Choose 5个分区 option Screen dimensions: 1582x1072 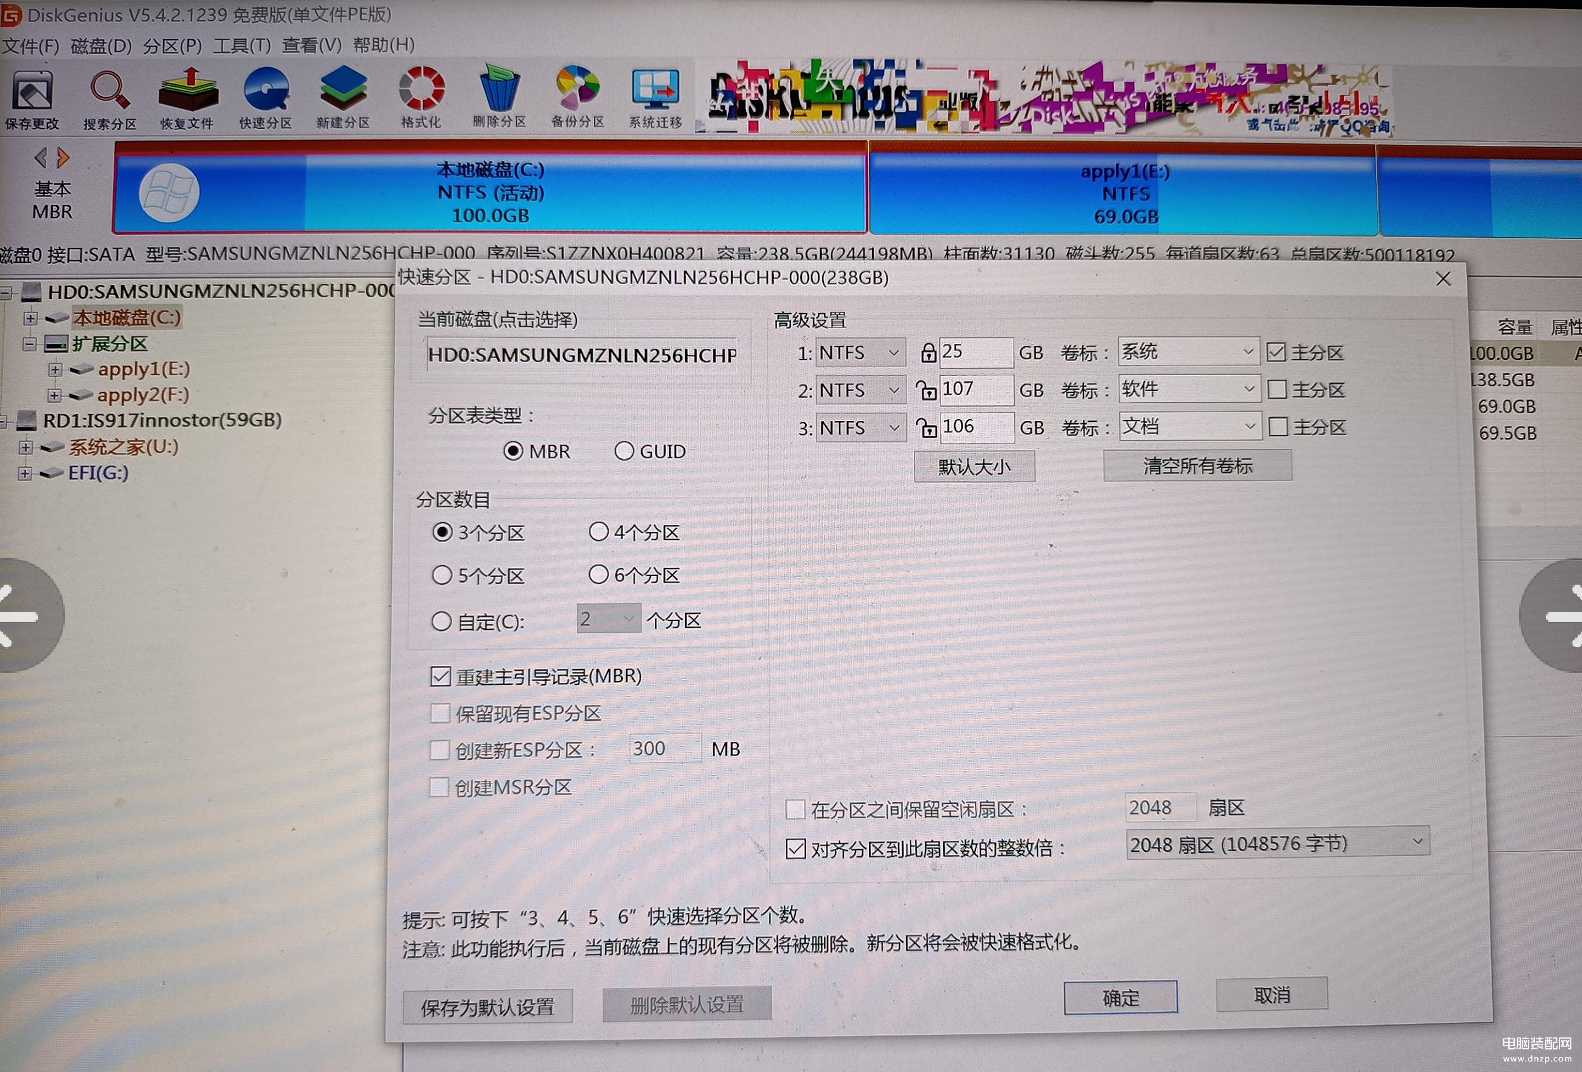pyautogui.click(x=442, y=575)
